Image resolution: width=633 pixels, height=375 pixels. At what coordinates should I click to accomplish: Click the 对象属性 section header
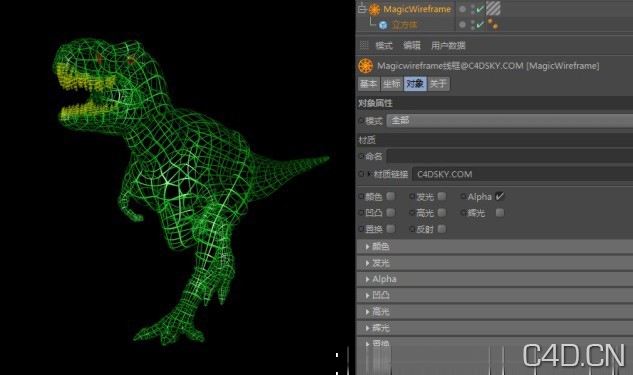[x=495, y=103]
